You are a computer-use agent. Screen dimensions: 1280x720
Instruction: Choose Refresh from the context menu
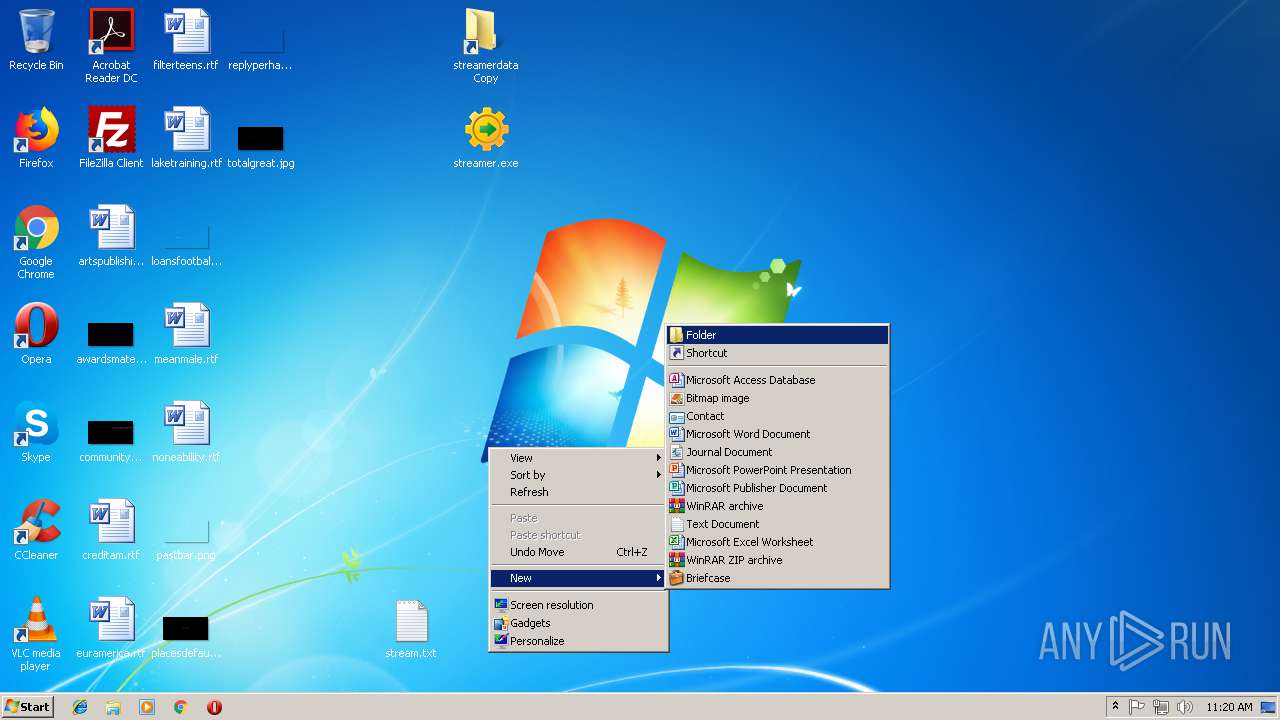tap(578, 492)
